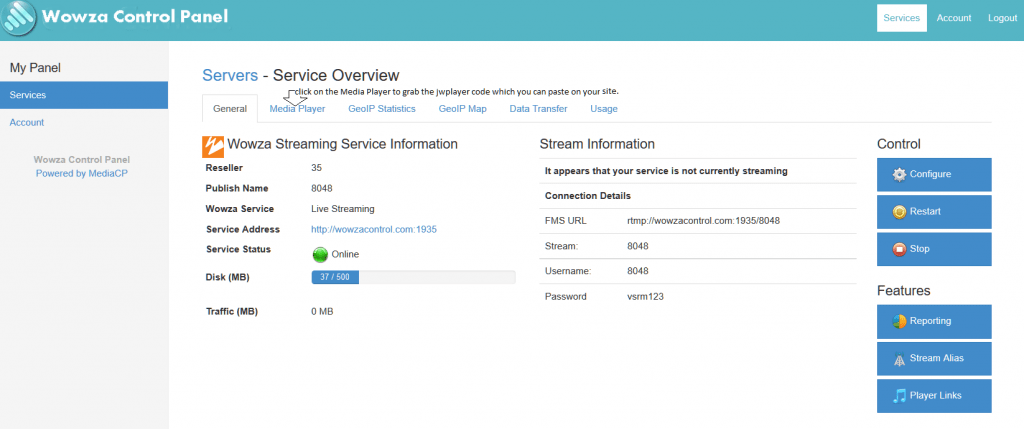Click the Live Streaming service value
The width and height of the screenshot is (1024, 429).
[x=343, y=209]
